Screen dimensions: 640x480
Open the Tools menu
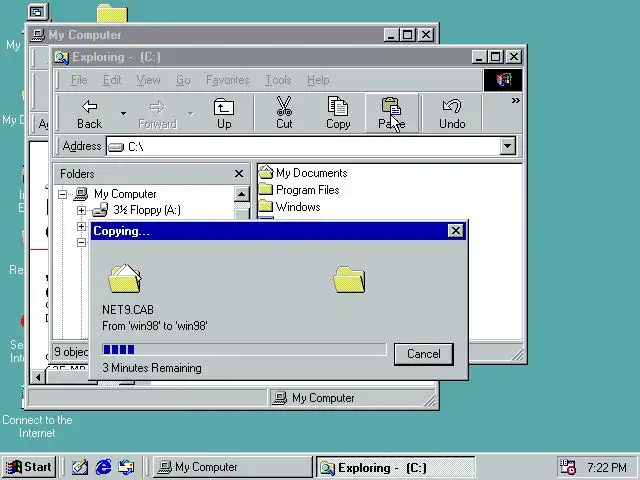[278, 80]
